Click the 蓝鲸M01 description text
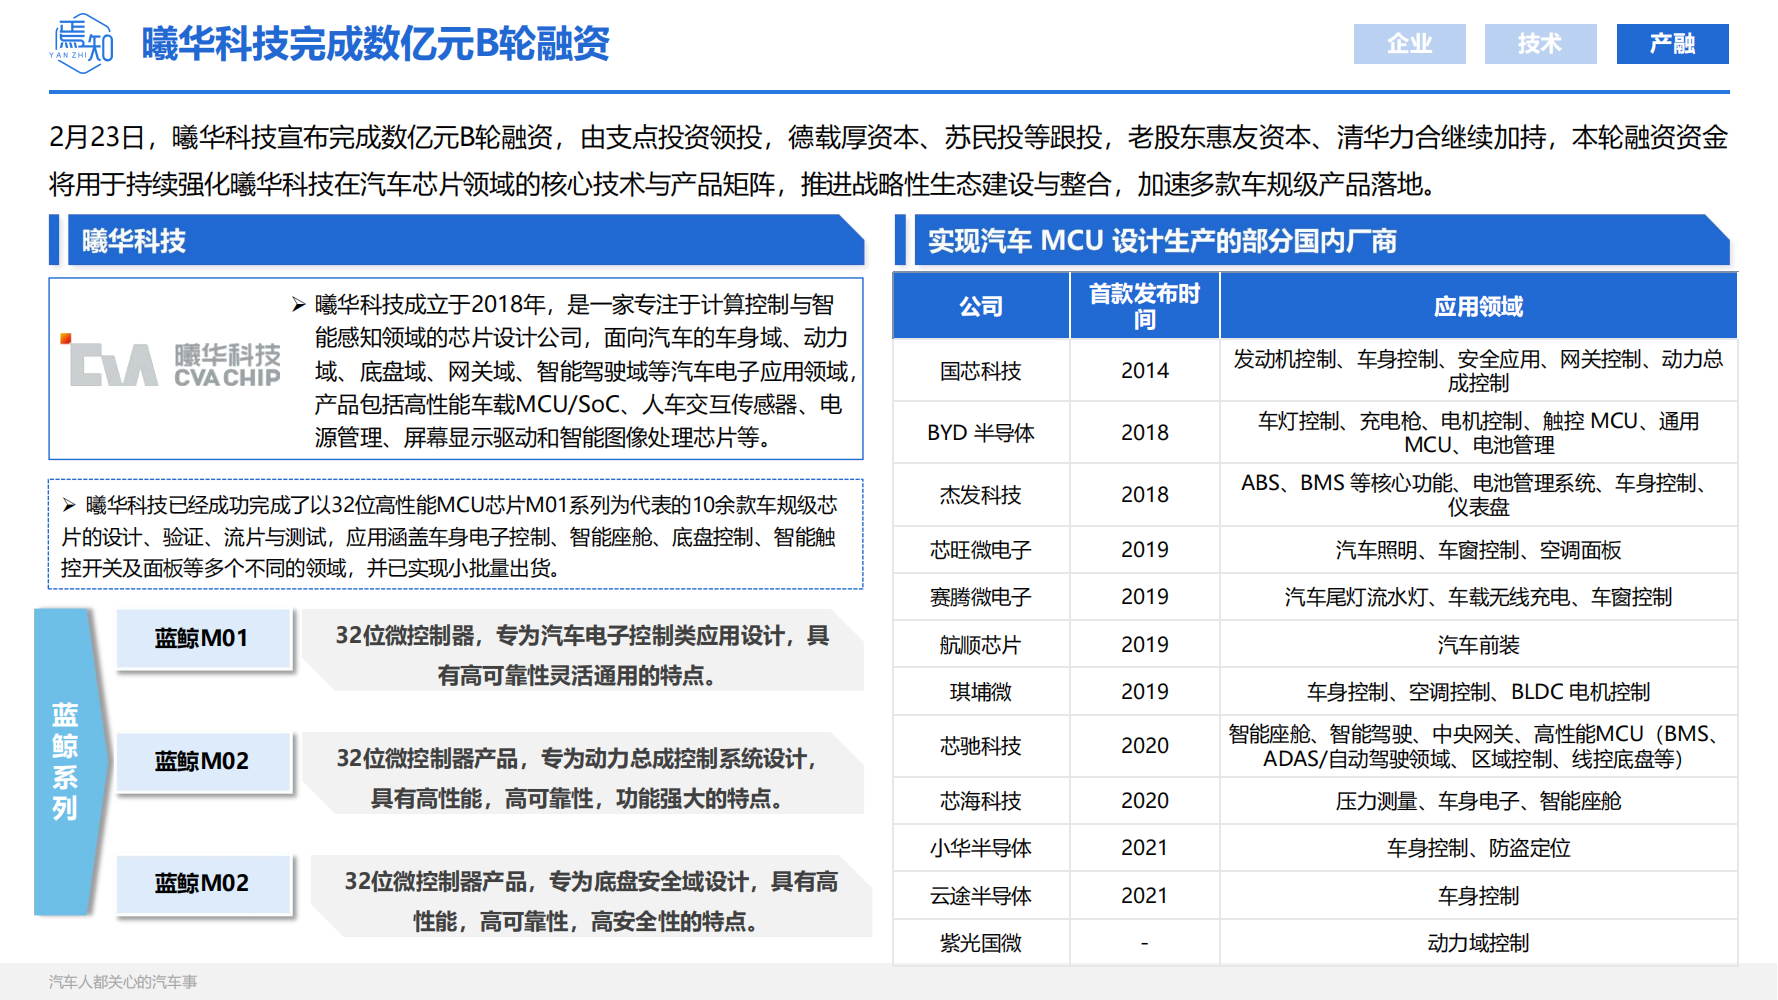Screen dimensions: 1778x1000 click(x=582, y=655)
